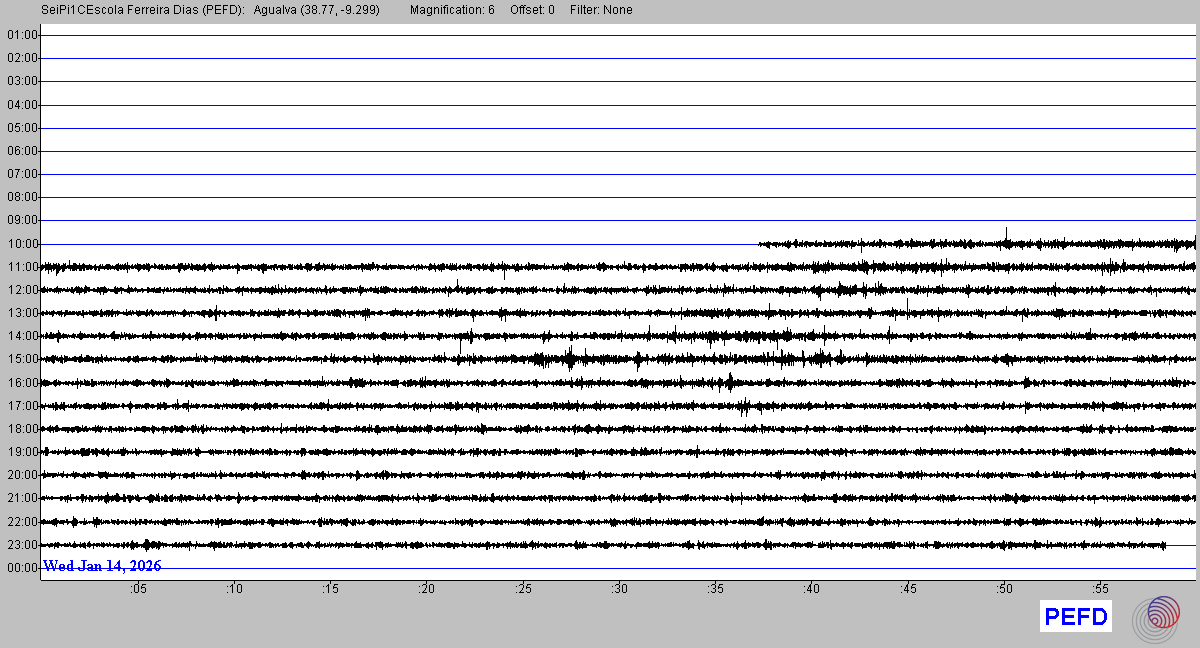Screen dimensions: 1200x648
Task: Click the blue PEFD station badge
Action: 1076,618
